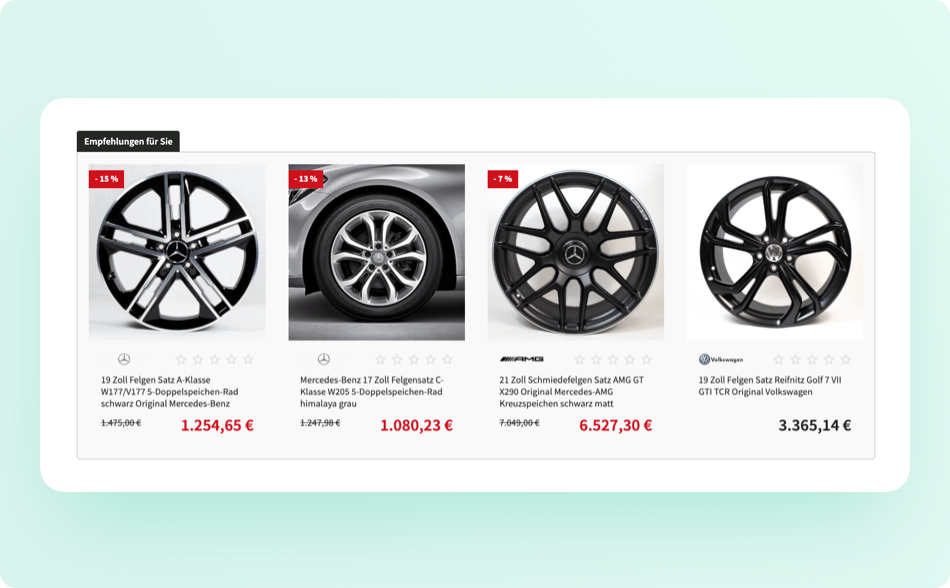Click Mercedes logo under A-Klasse wheel
Viewport: 950px width, 588px height.
124,359
